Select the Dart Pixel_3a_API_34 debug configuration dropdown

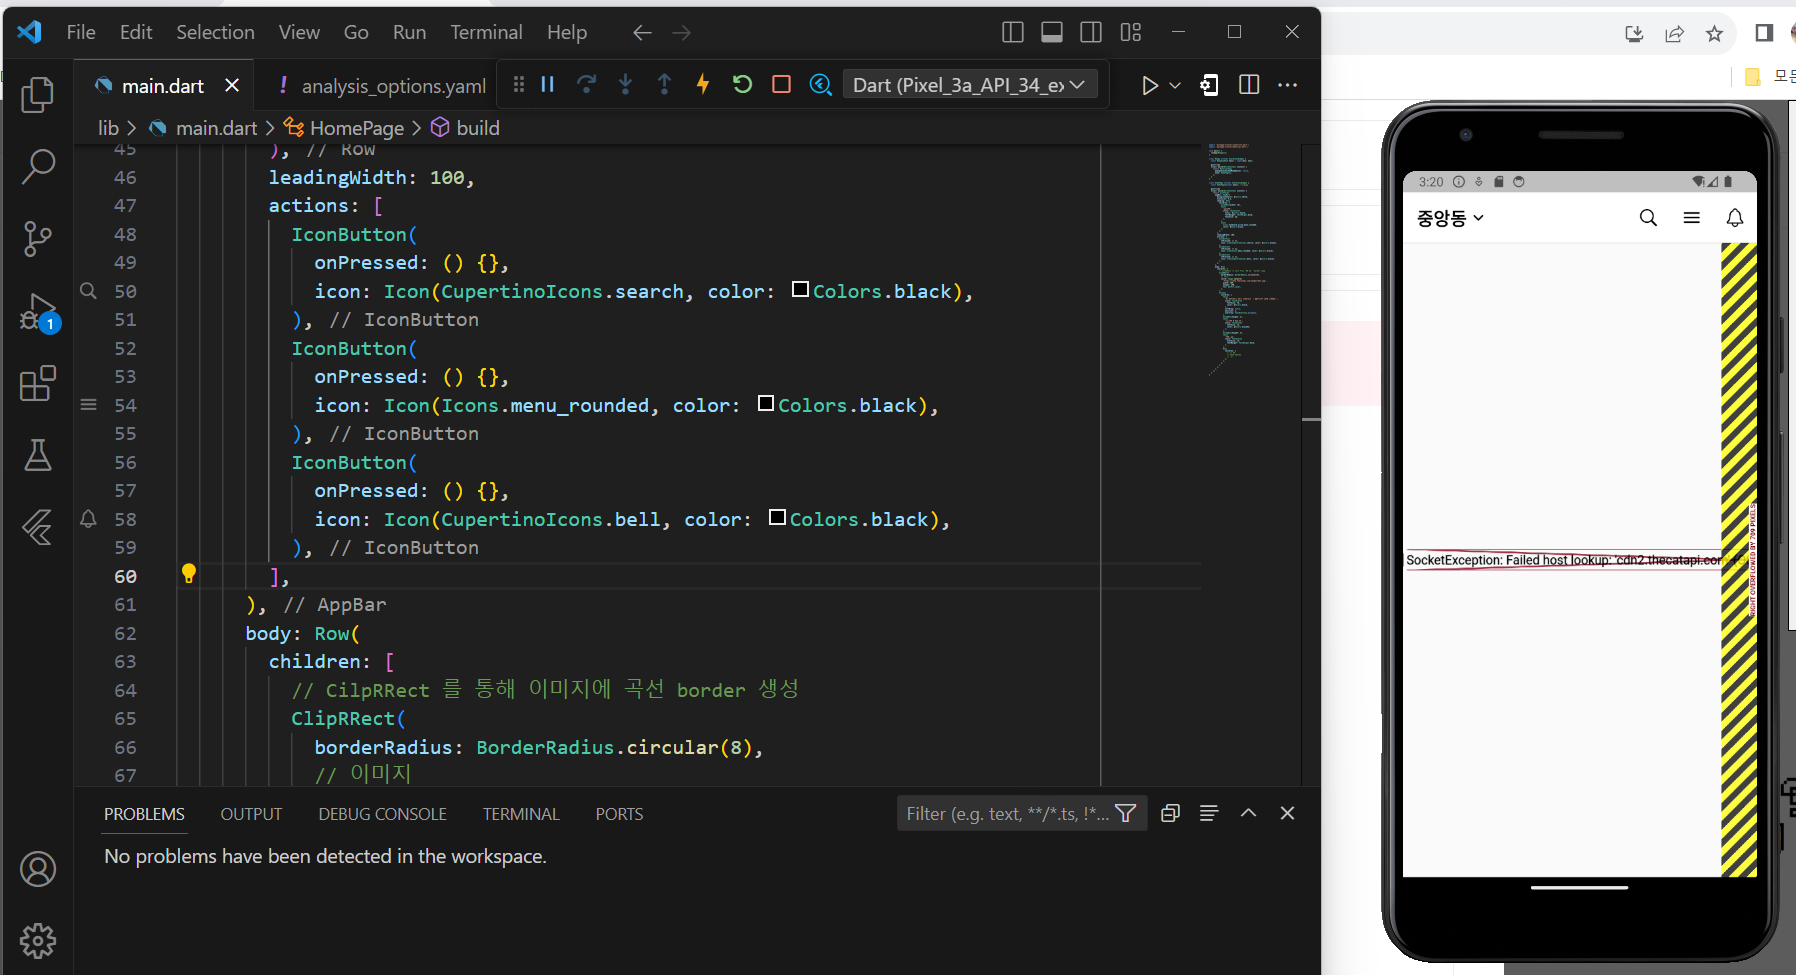[x=968, y=85]
